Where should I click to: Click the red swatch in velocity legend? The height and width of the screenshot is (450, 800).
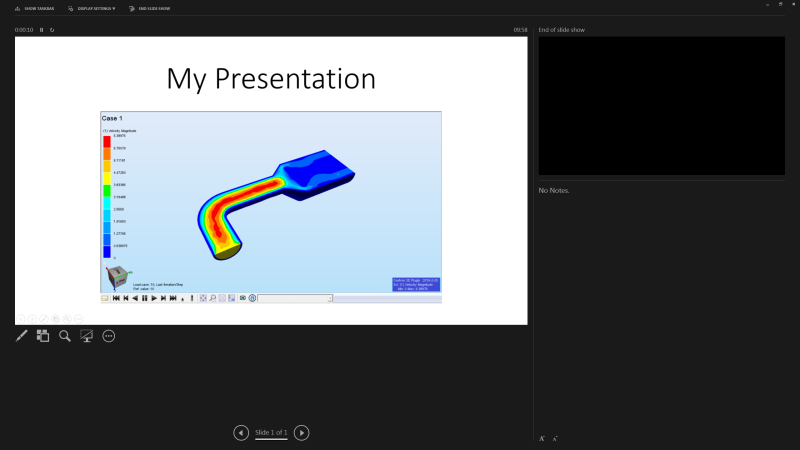(x=107, y=141)
